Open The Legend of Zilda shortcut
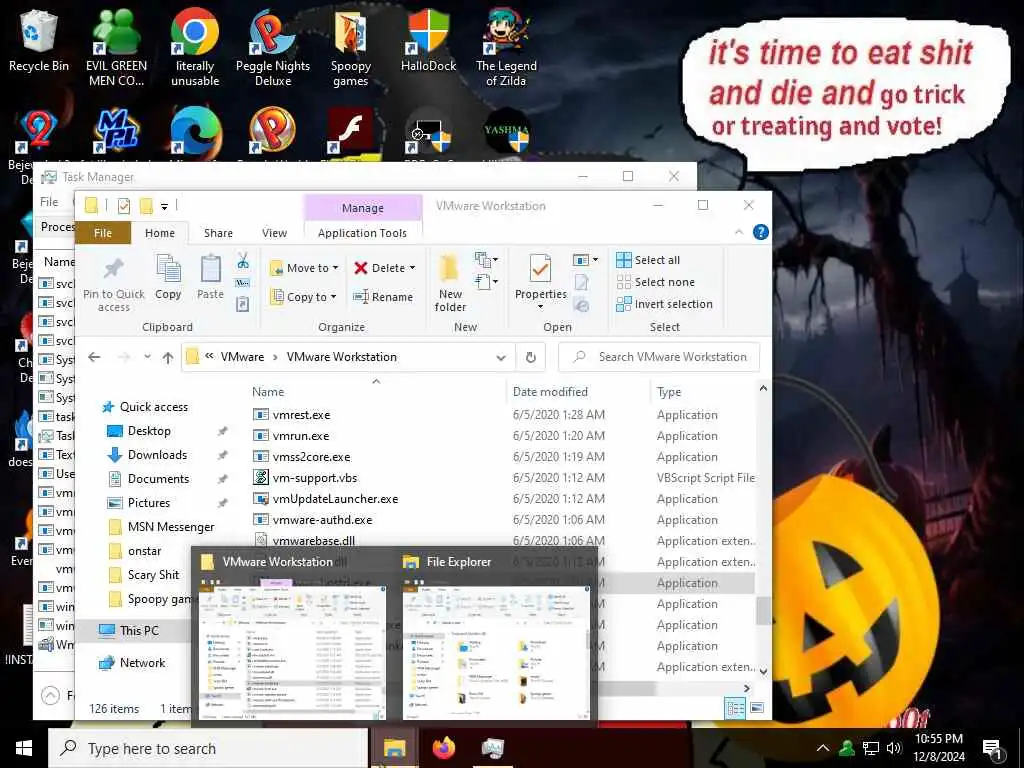The width and height of the screenshot is (1024, 768). pos(506,47)
